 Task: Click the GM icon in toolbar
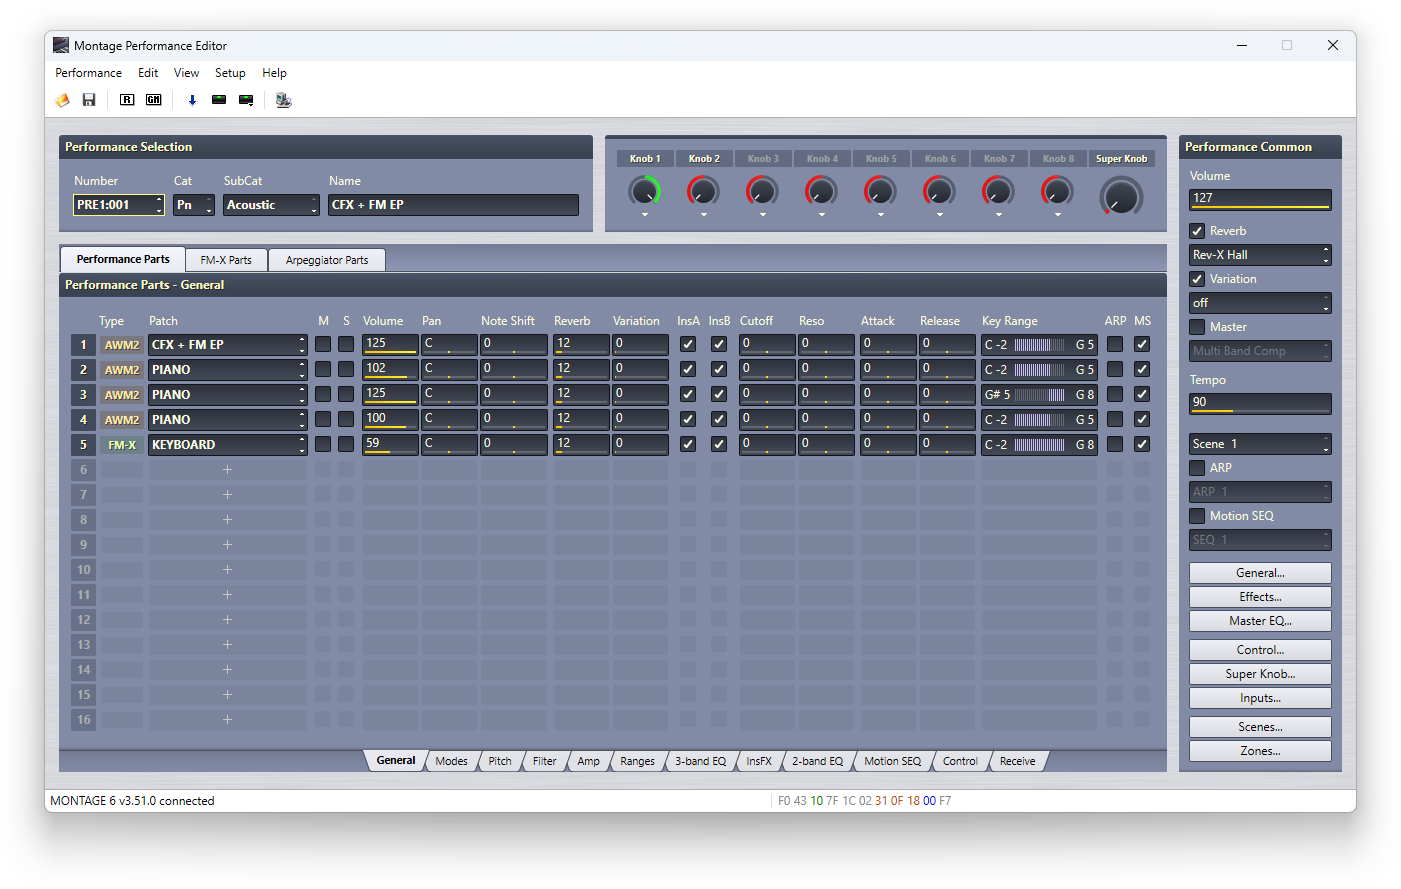click(x=153, y=100)
